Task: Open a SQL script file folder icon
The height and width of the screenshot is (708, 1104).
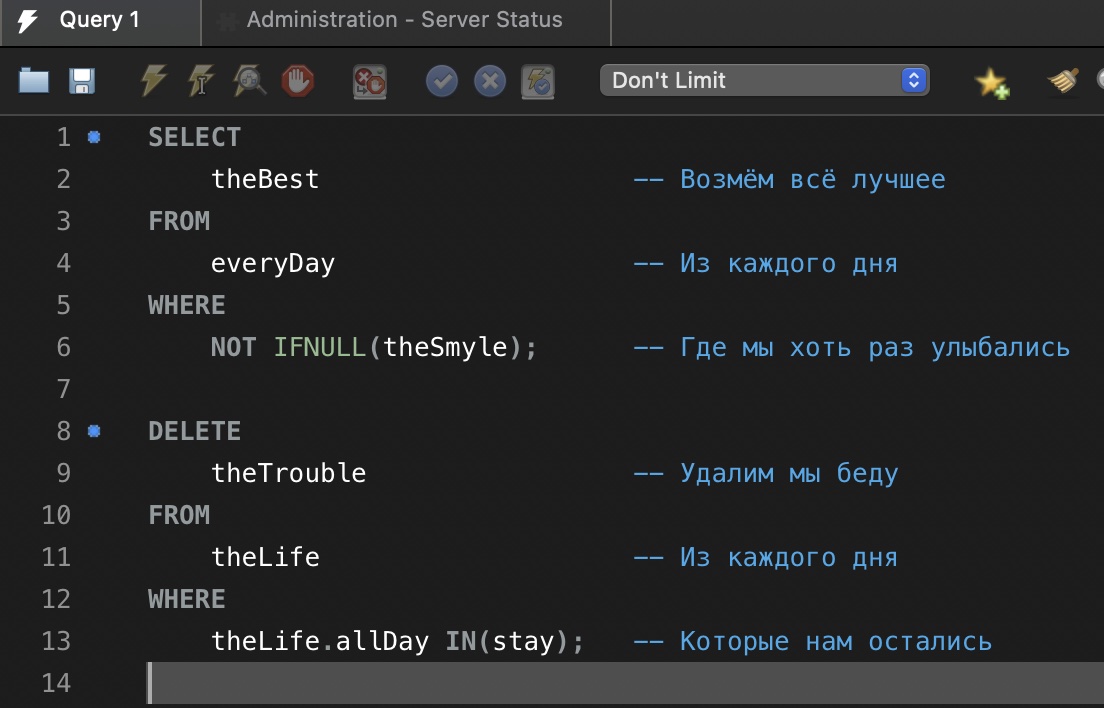Action: point(34,81)
